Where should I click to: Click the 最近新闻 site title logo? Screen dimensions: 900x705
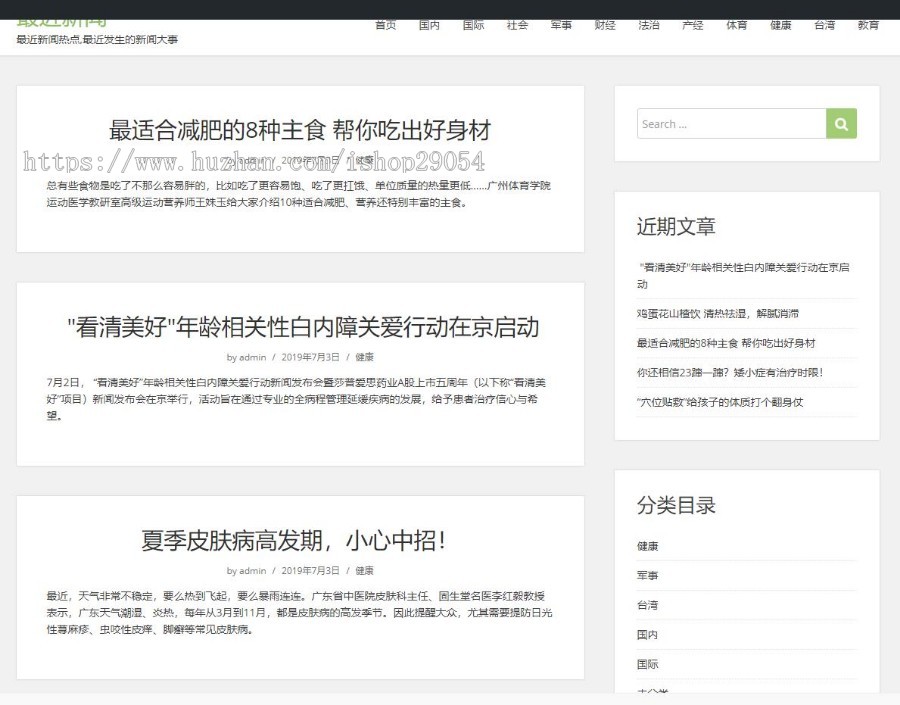coord(62,20)
